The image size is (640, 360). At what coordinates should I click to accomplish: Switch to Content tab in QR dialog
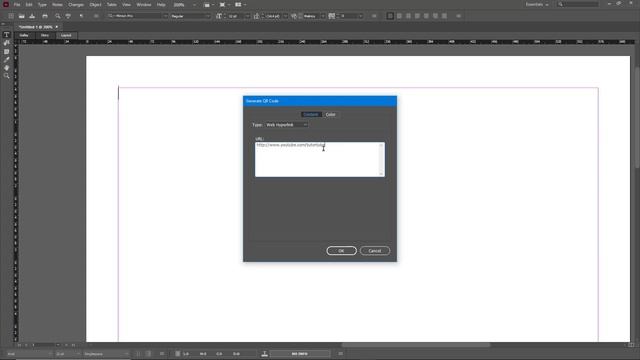coord(311,115)
